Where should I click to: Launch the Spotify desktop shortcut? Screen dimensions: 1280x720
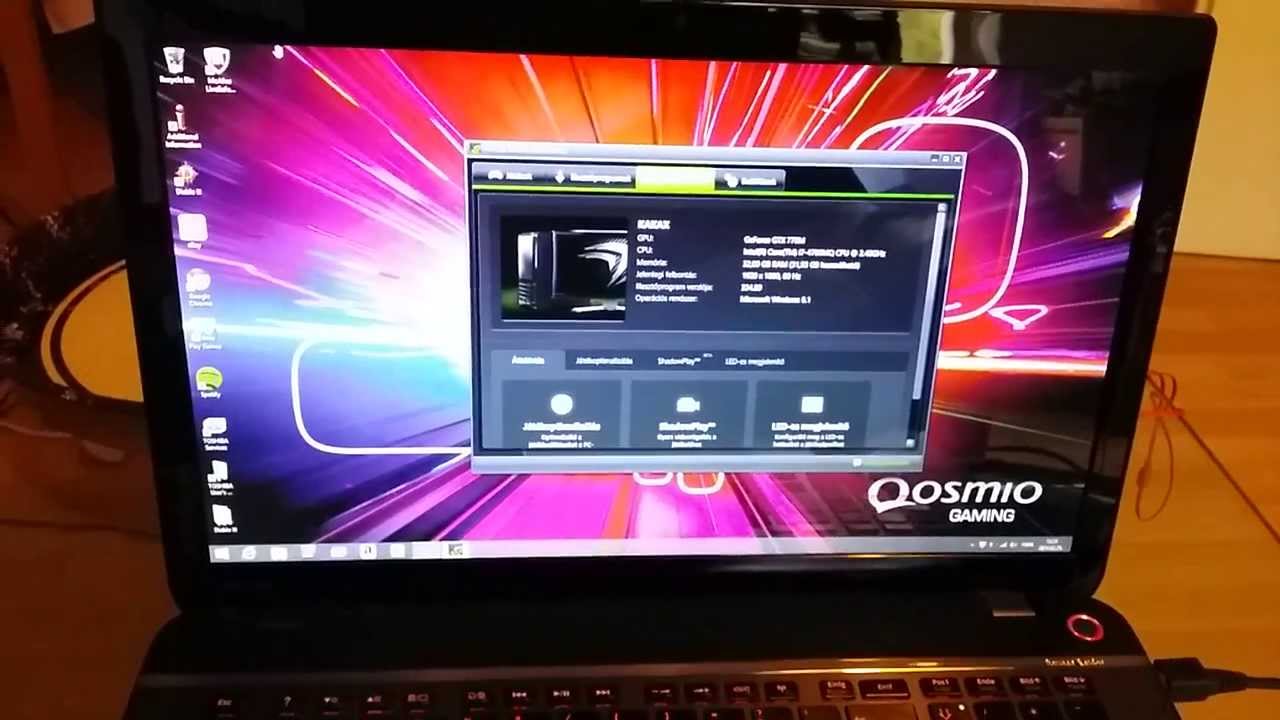pyautogui.click(x=209, y=384)
